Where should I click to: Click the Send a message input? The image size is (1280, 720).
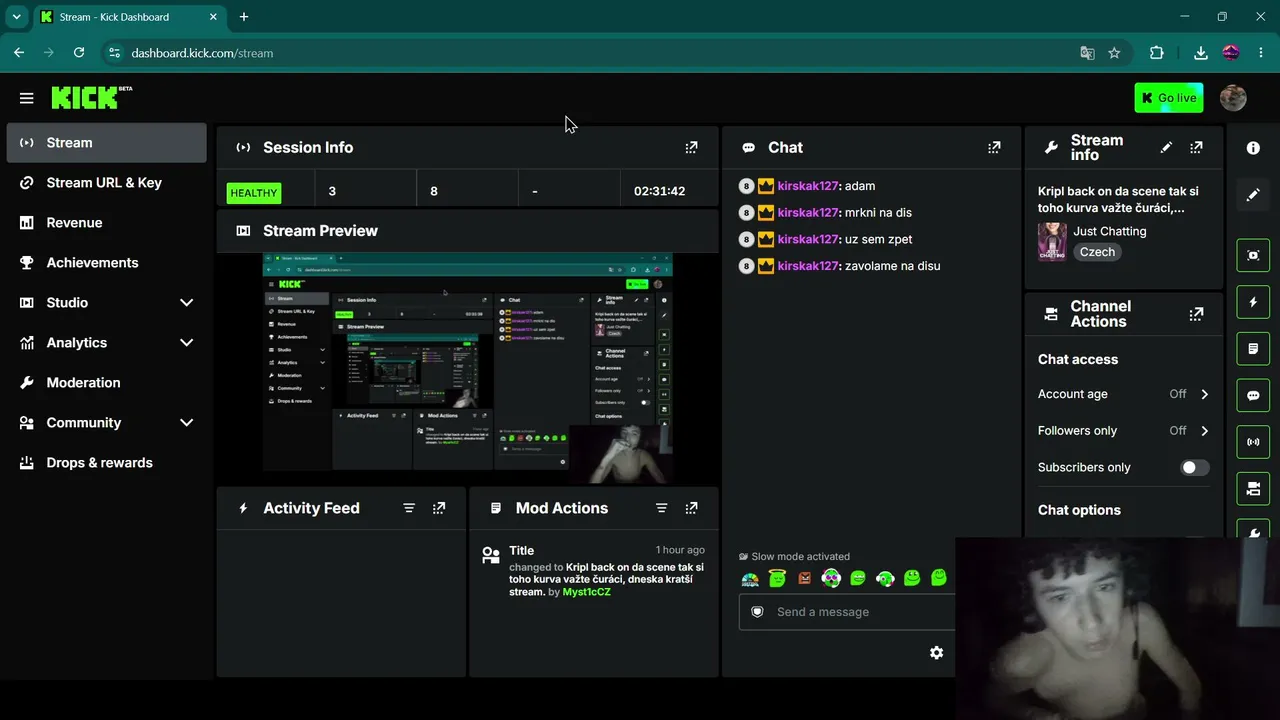848,612
